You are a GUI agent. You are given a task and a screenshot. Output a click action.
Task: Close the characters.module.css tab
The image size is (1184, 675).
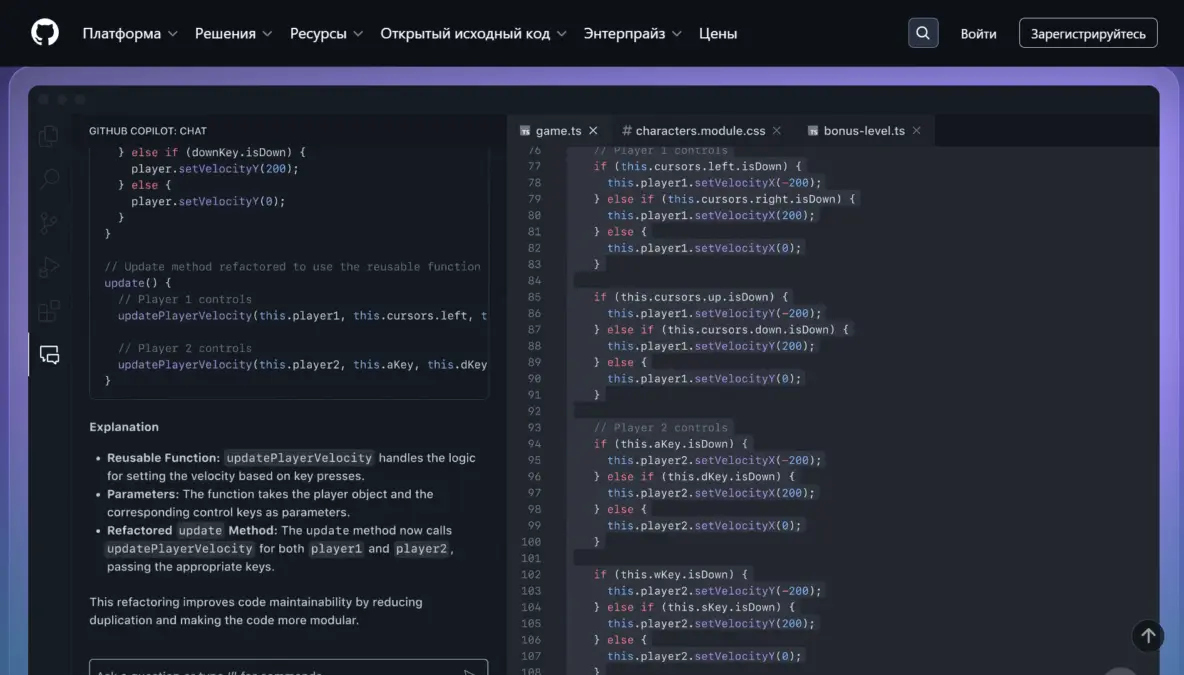pos(777,131)
